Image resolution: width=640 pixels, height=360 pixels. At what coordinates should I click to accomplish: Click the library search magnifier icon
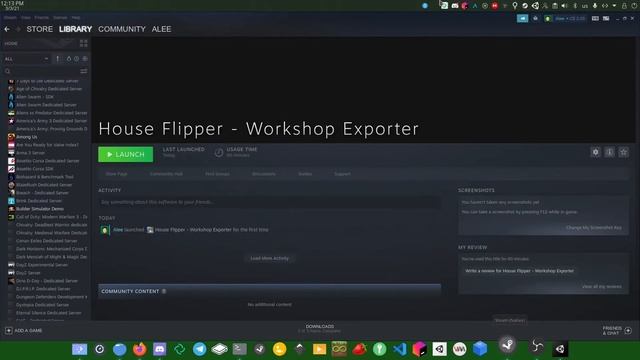[x=7, y=71]
